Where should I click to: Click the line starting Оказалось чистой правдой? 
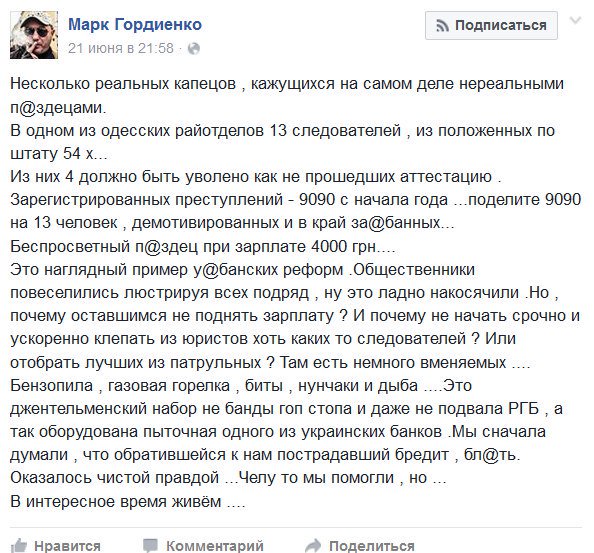tap(228, 478)
